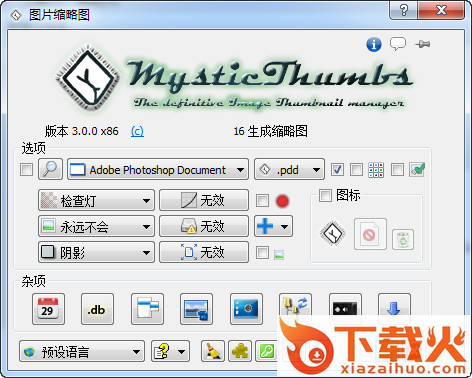This screenshot has height=378, width=472.
Task: Click the curve 无效 button
Action: [204, 200]
